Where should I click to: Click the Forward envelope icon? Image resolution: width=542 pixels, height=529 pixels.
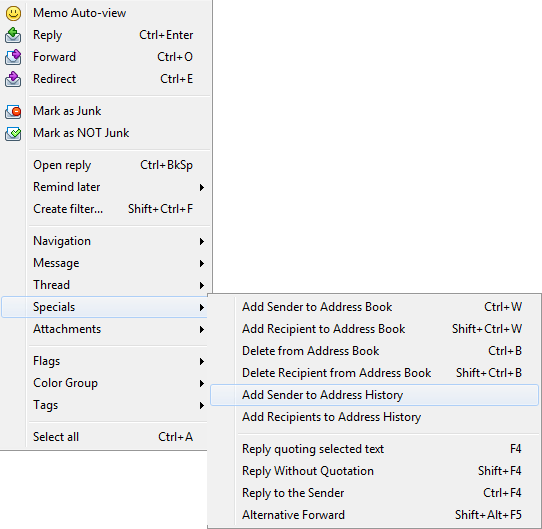13,57
